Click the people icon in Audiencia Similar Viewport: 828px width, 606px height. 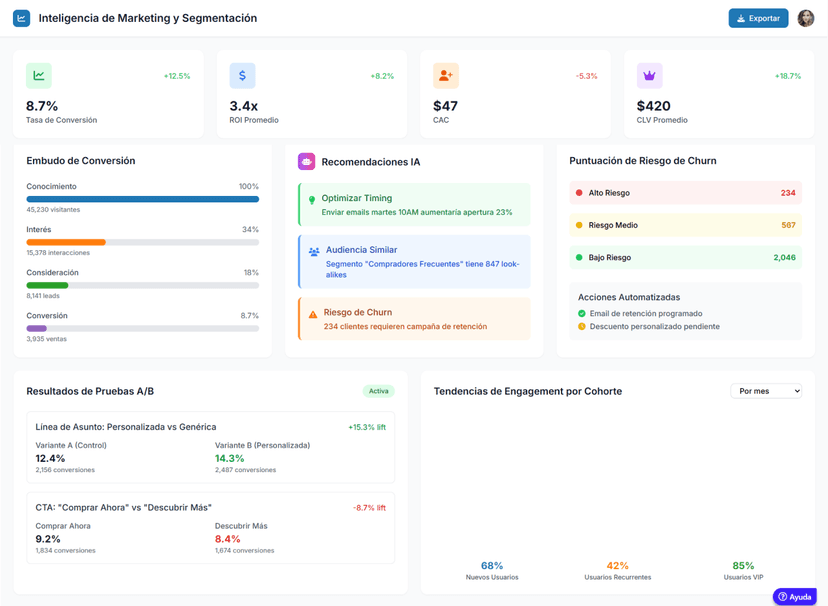click(x=314, y=252)
